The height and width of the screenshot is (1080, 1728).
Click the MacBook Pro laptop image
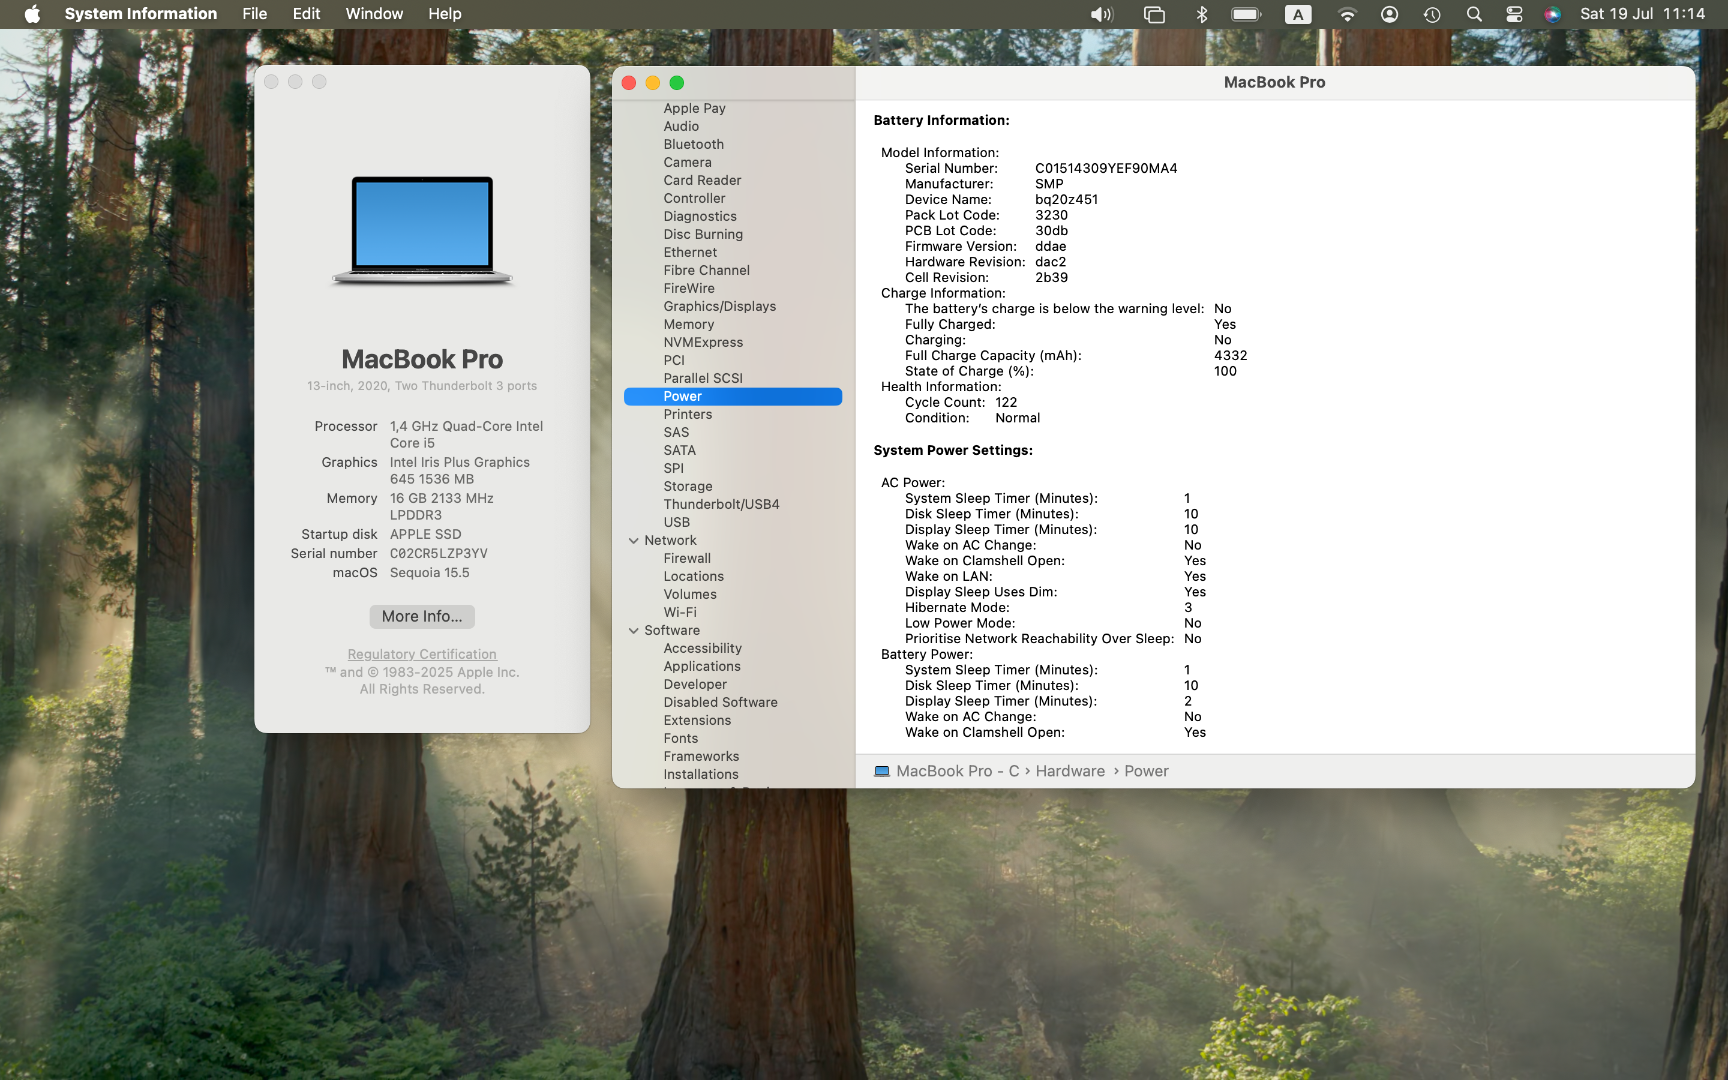(x=422, y=231)
